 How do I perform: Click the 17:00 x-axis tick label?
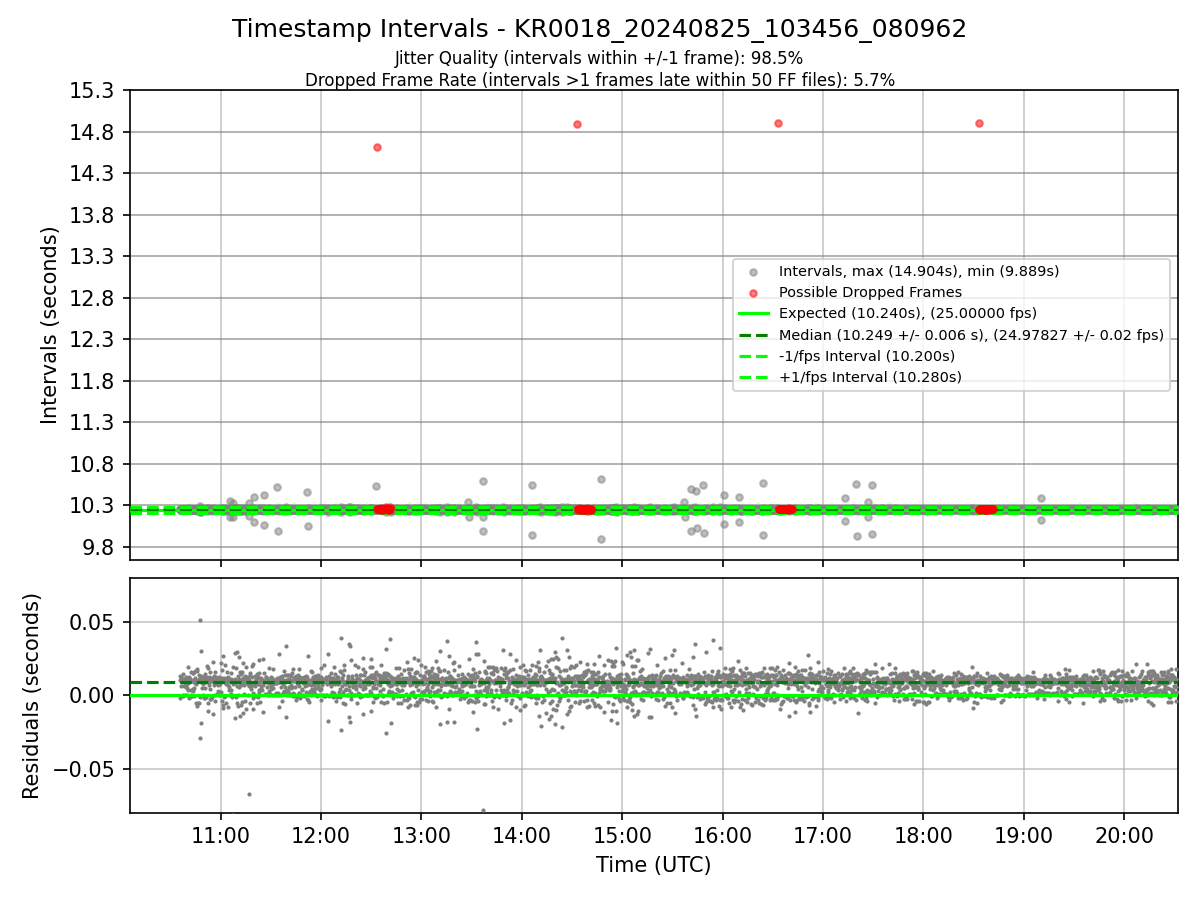coord(823,835)
